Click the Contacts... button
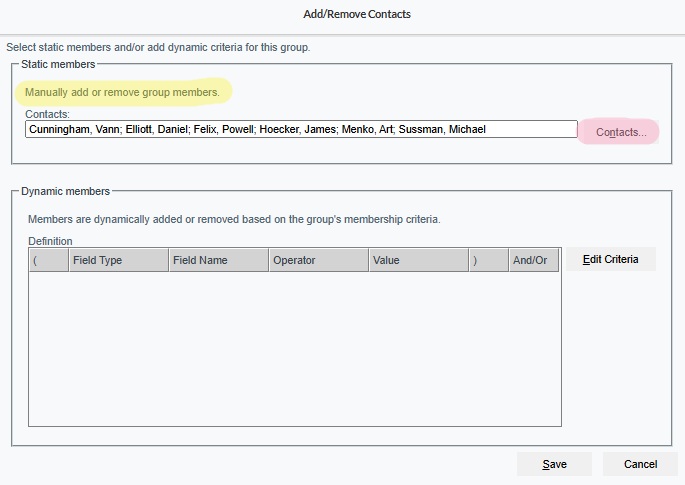Image resolution: width=685 pixels, height=485 pixels. tap(620, 132)
